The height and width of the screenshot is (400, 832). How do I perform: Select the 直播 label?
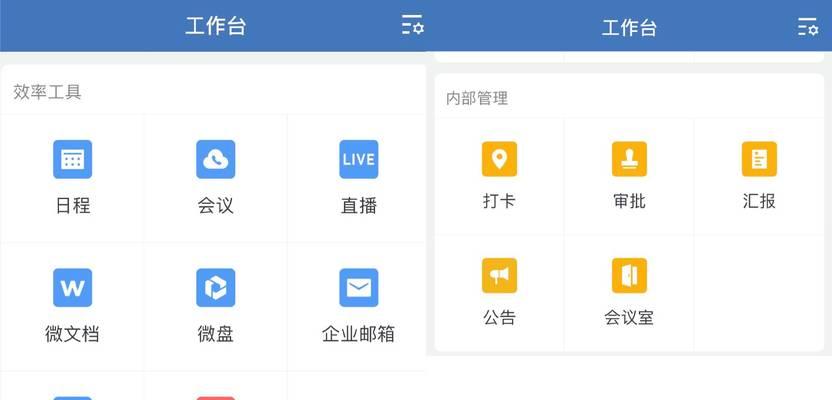pyautogui.click(x=359, y=205)
